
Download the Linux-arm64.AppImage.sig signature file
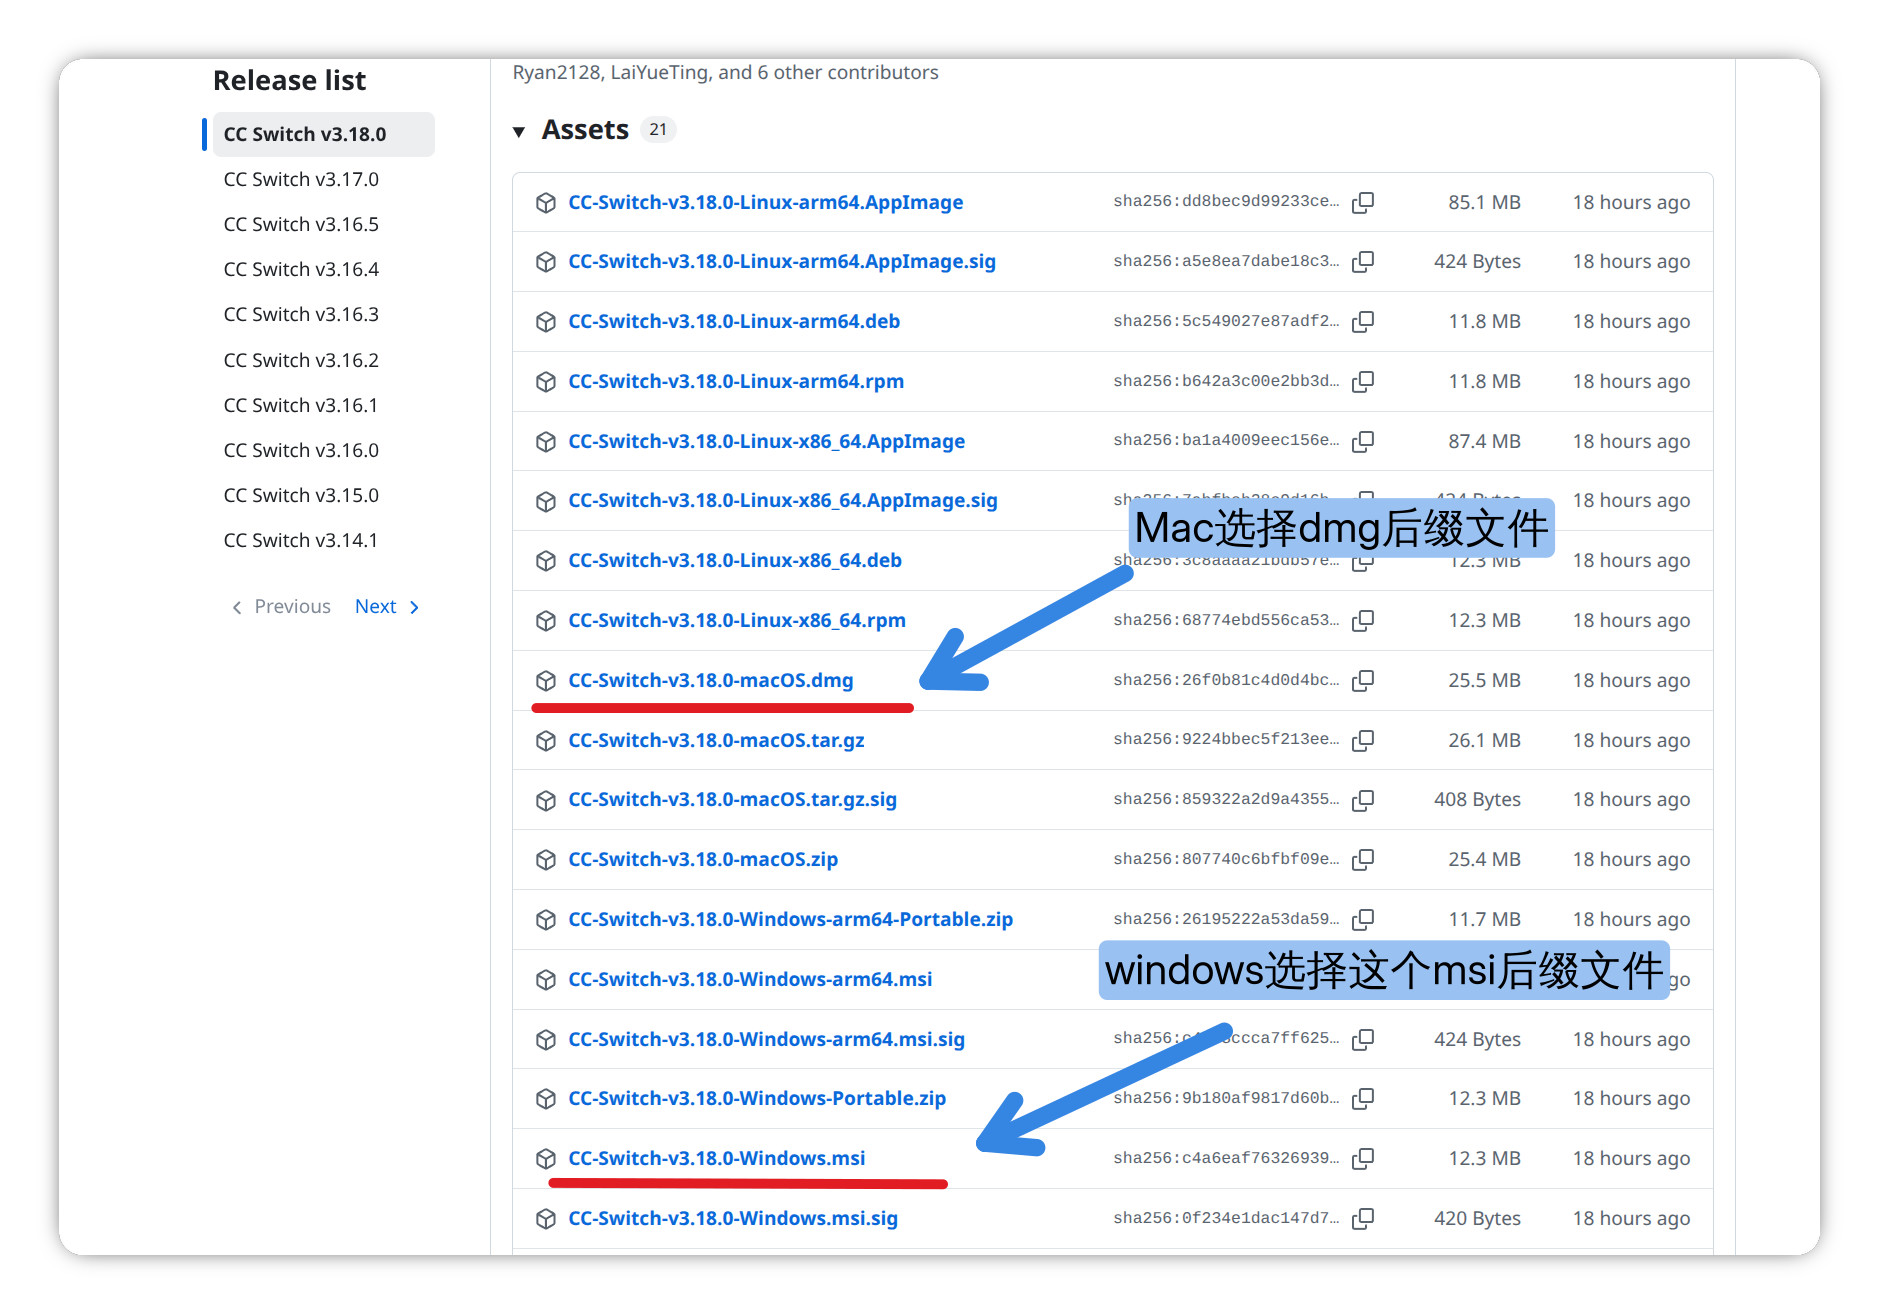click(782, 261)
